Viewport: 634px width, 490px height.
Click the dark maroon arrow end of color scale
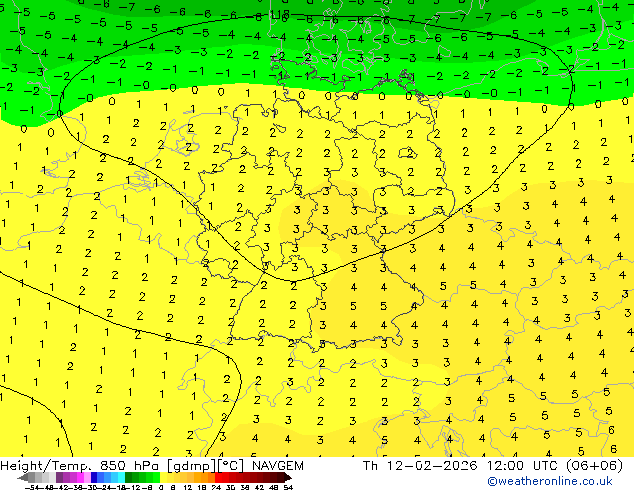tap(288, 477)
